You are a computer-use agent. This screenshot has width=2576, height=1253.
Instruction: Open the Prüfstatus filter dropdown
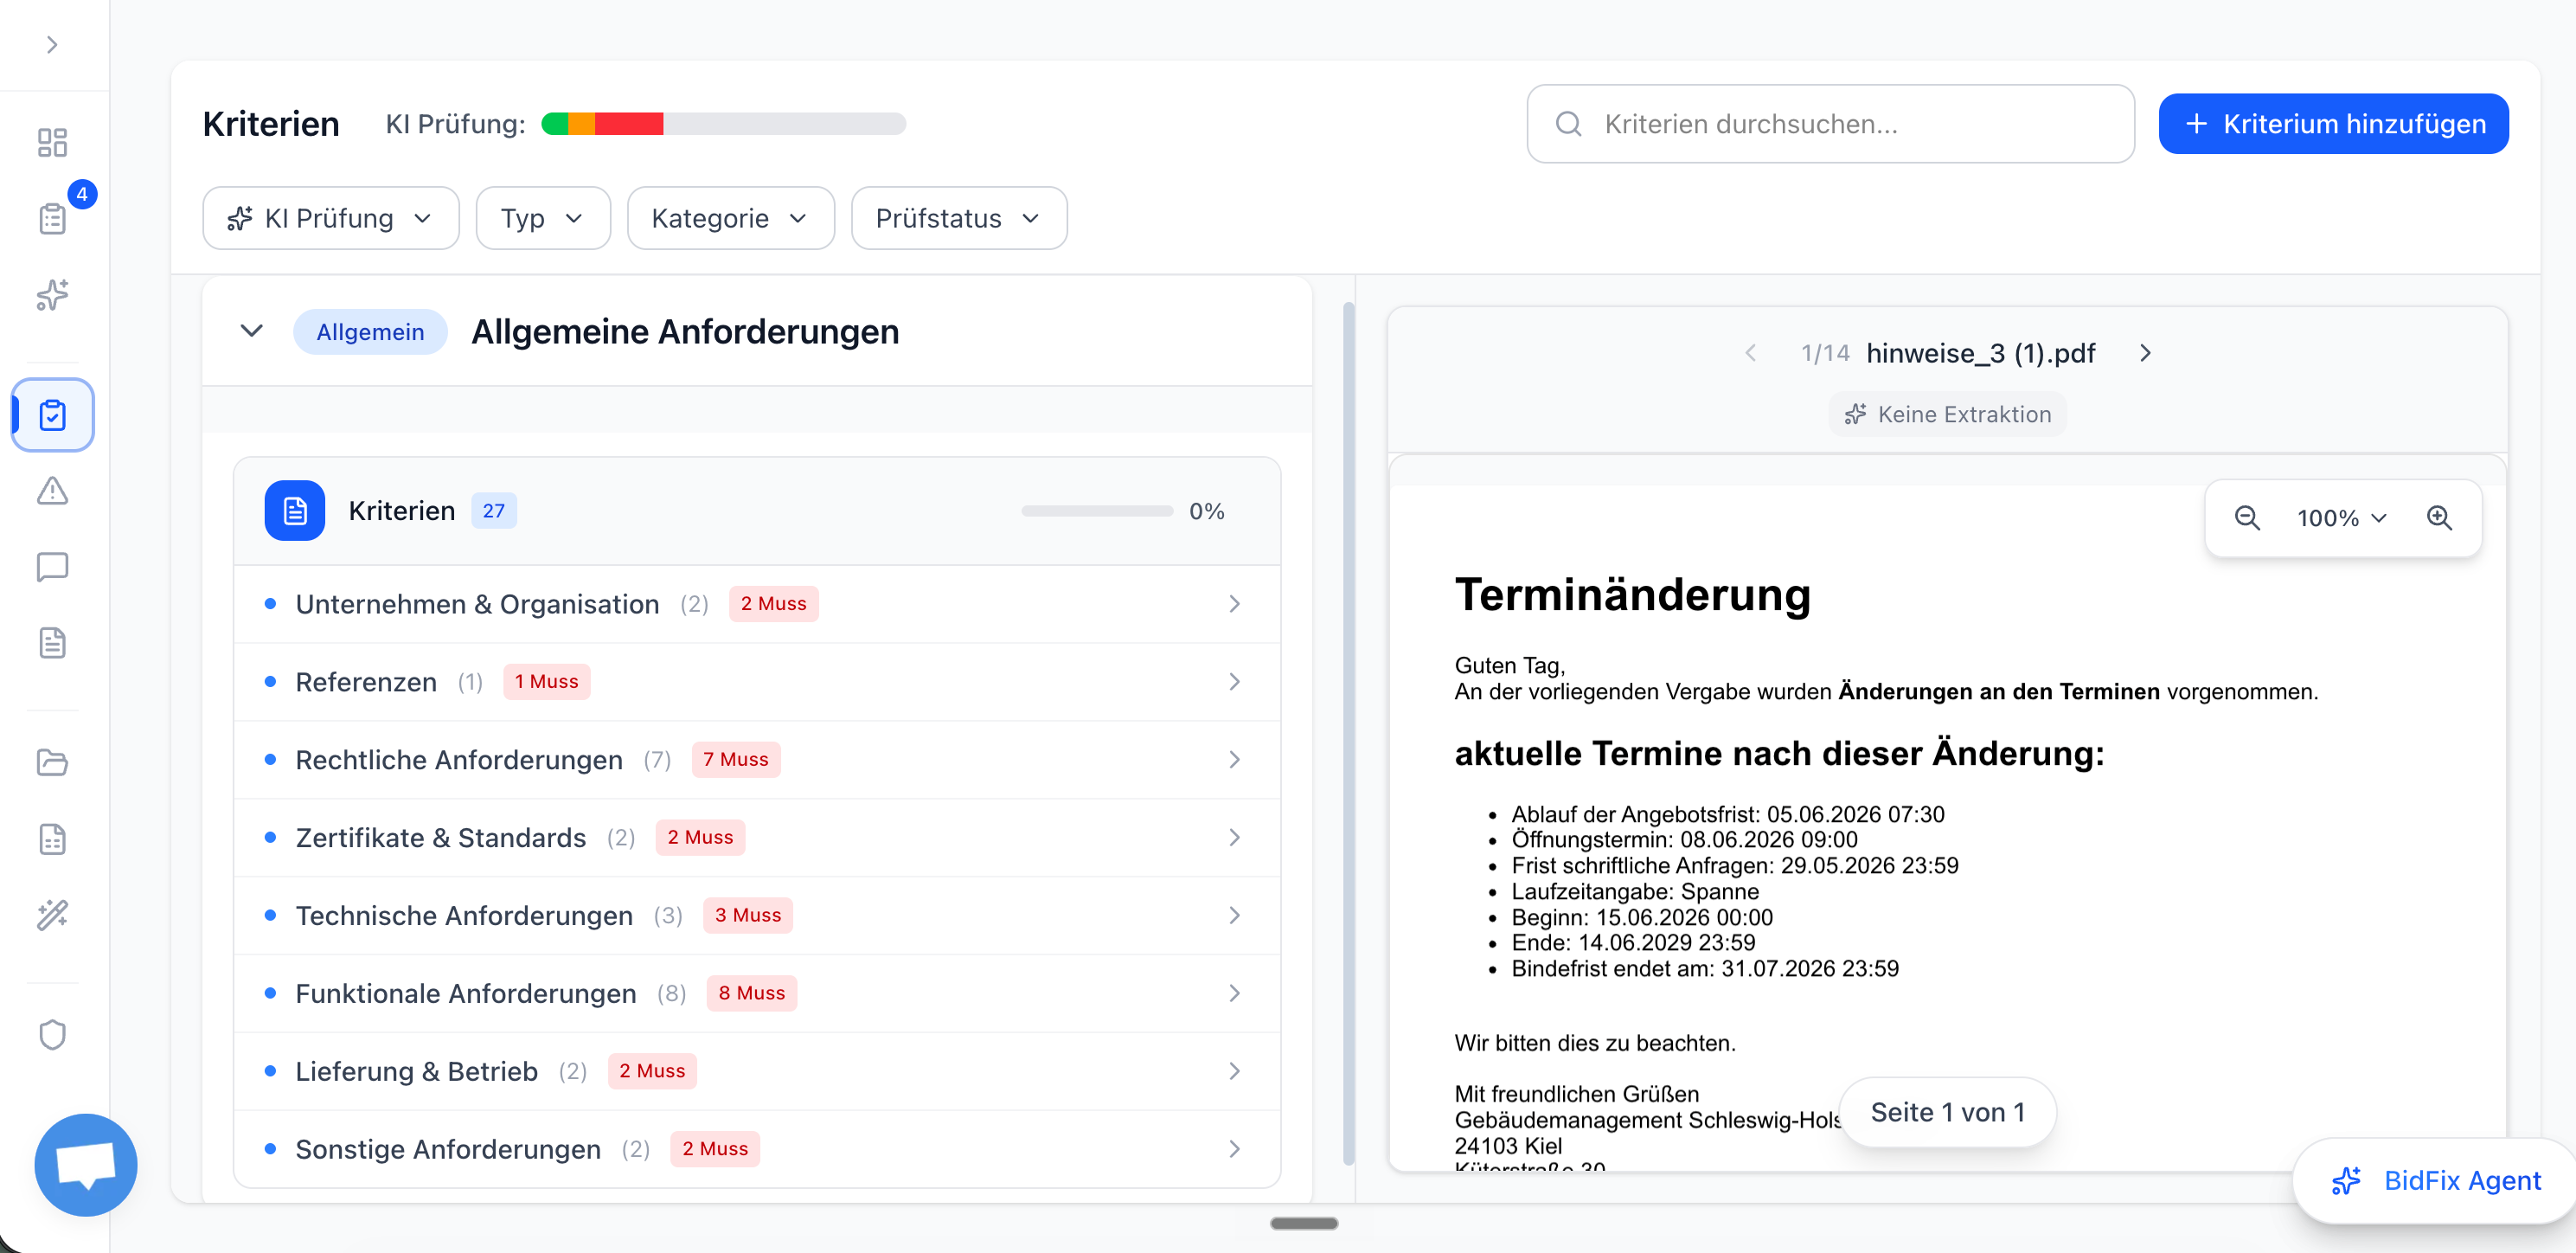958,218
